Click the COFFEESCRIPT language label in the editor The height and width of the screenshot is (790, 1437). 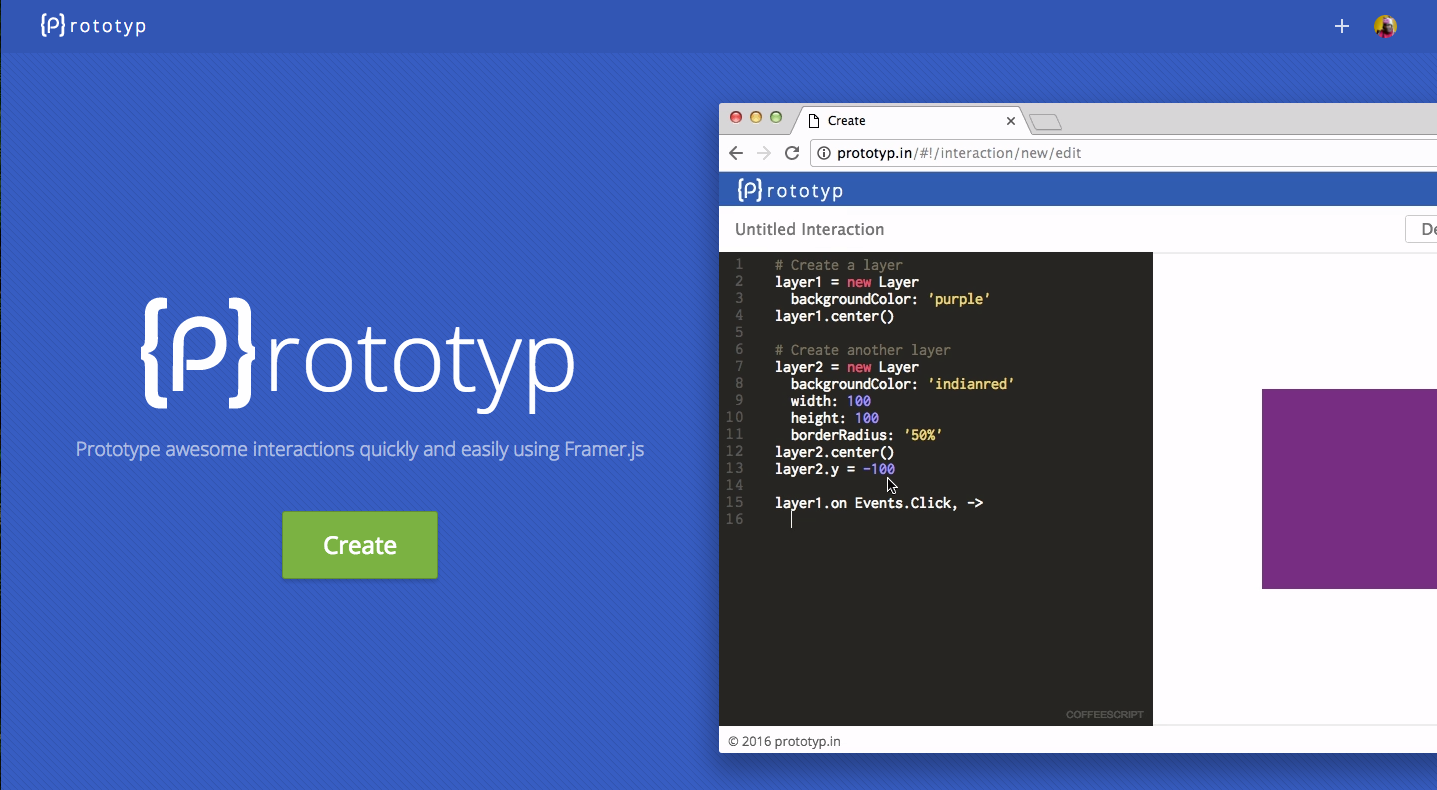pos(1104,714)
